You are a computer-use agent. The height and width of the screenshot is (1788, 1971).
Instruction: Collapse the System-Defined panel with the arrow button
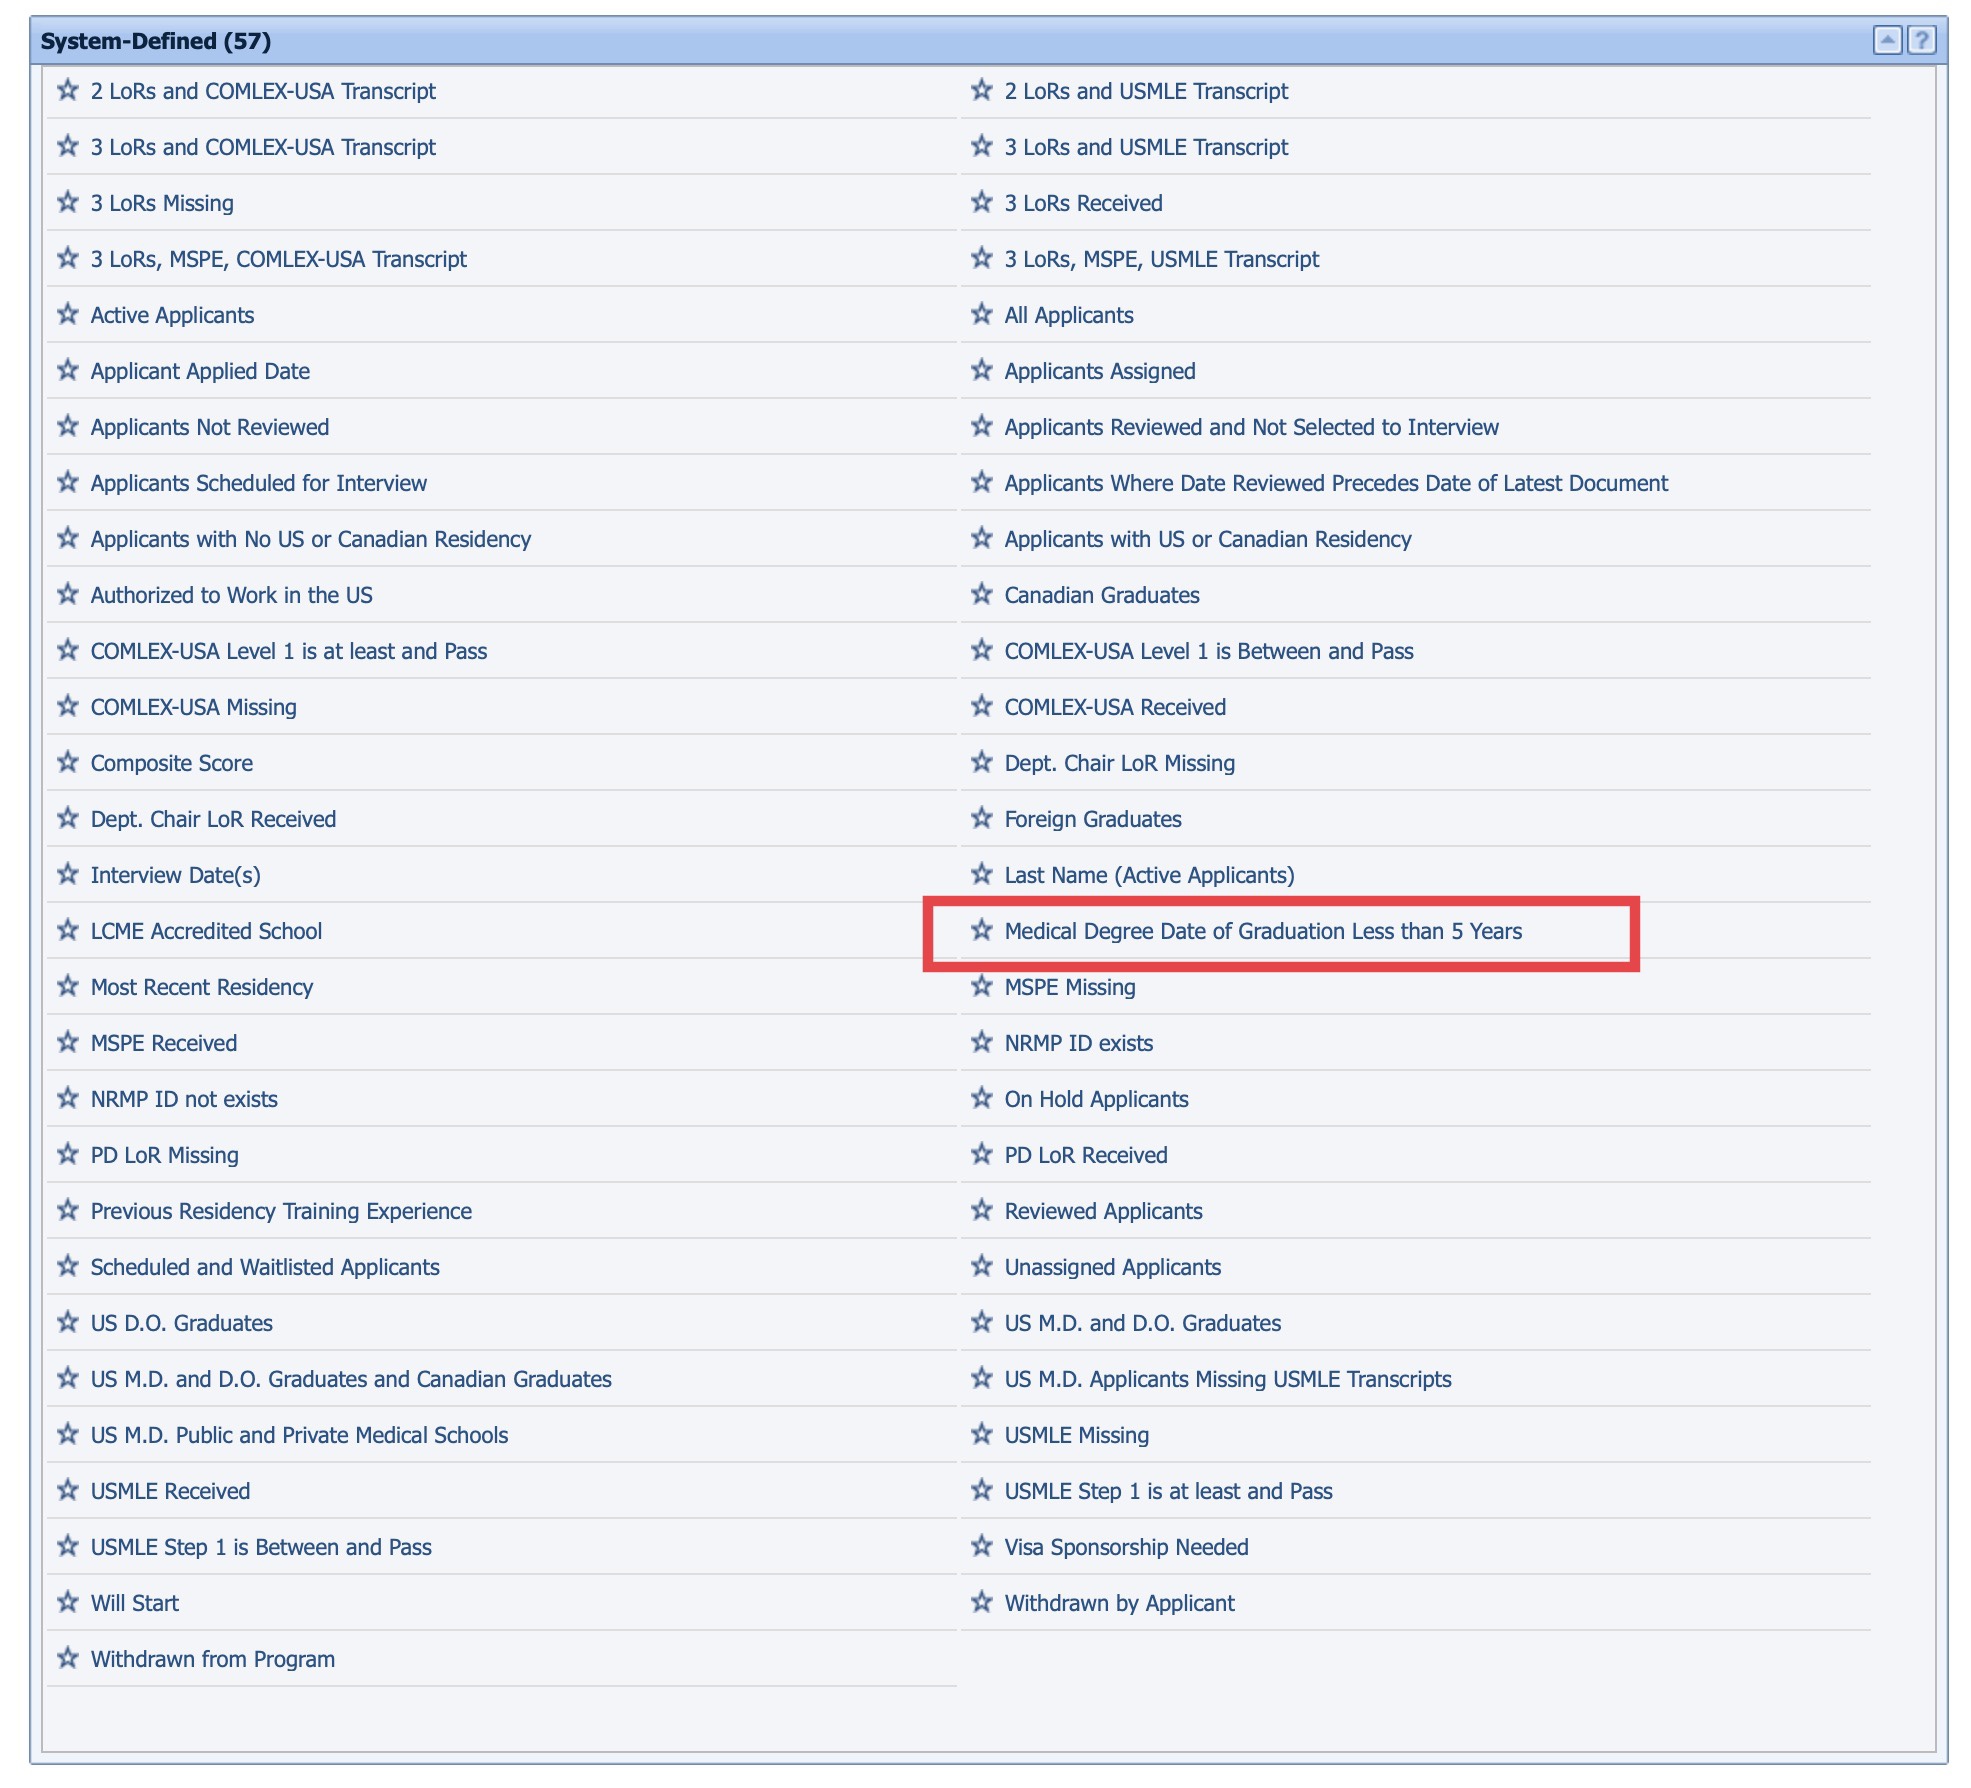pyautogui.click(x=1887, y=40)
